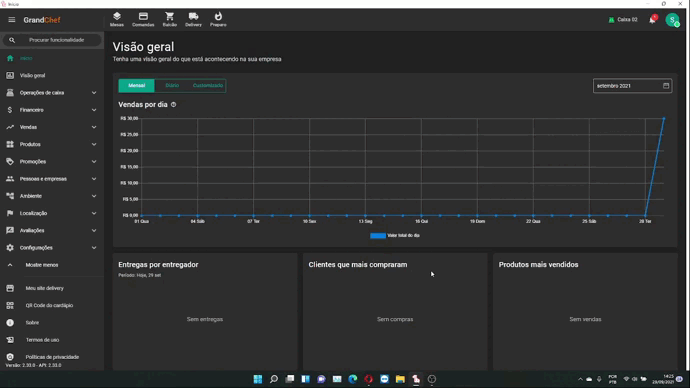Select the Mensal period tab
The height and width of the screenshot is (388, 690).
136,85
